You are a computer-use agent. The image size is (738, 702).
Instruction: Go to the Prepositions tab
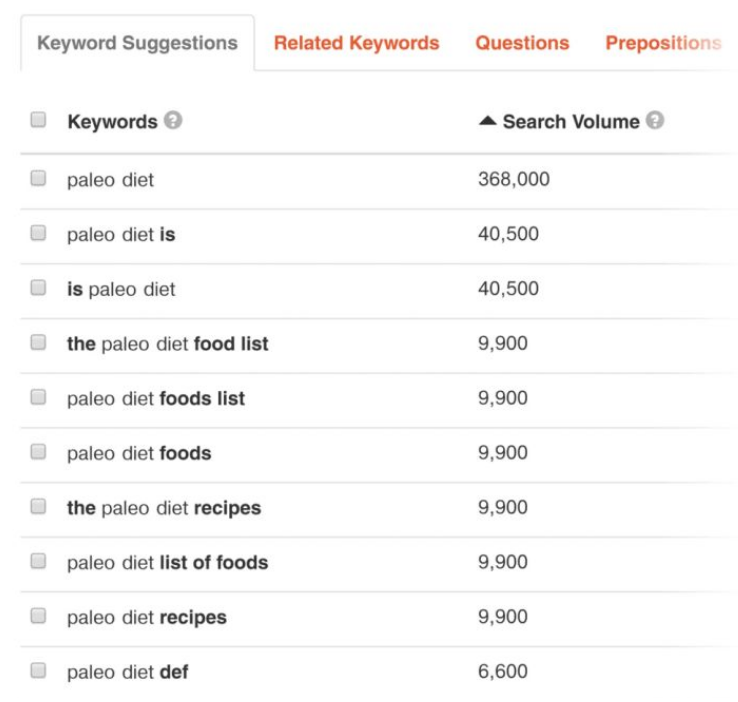(x=663, y=43)
